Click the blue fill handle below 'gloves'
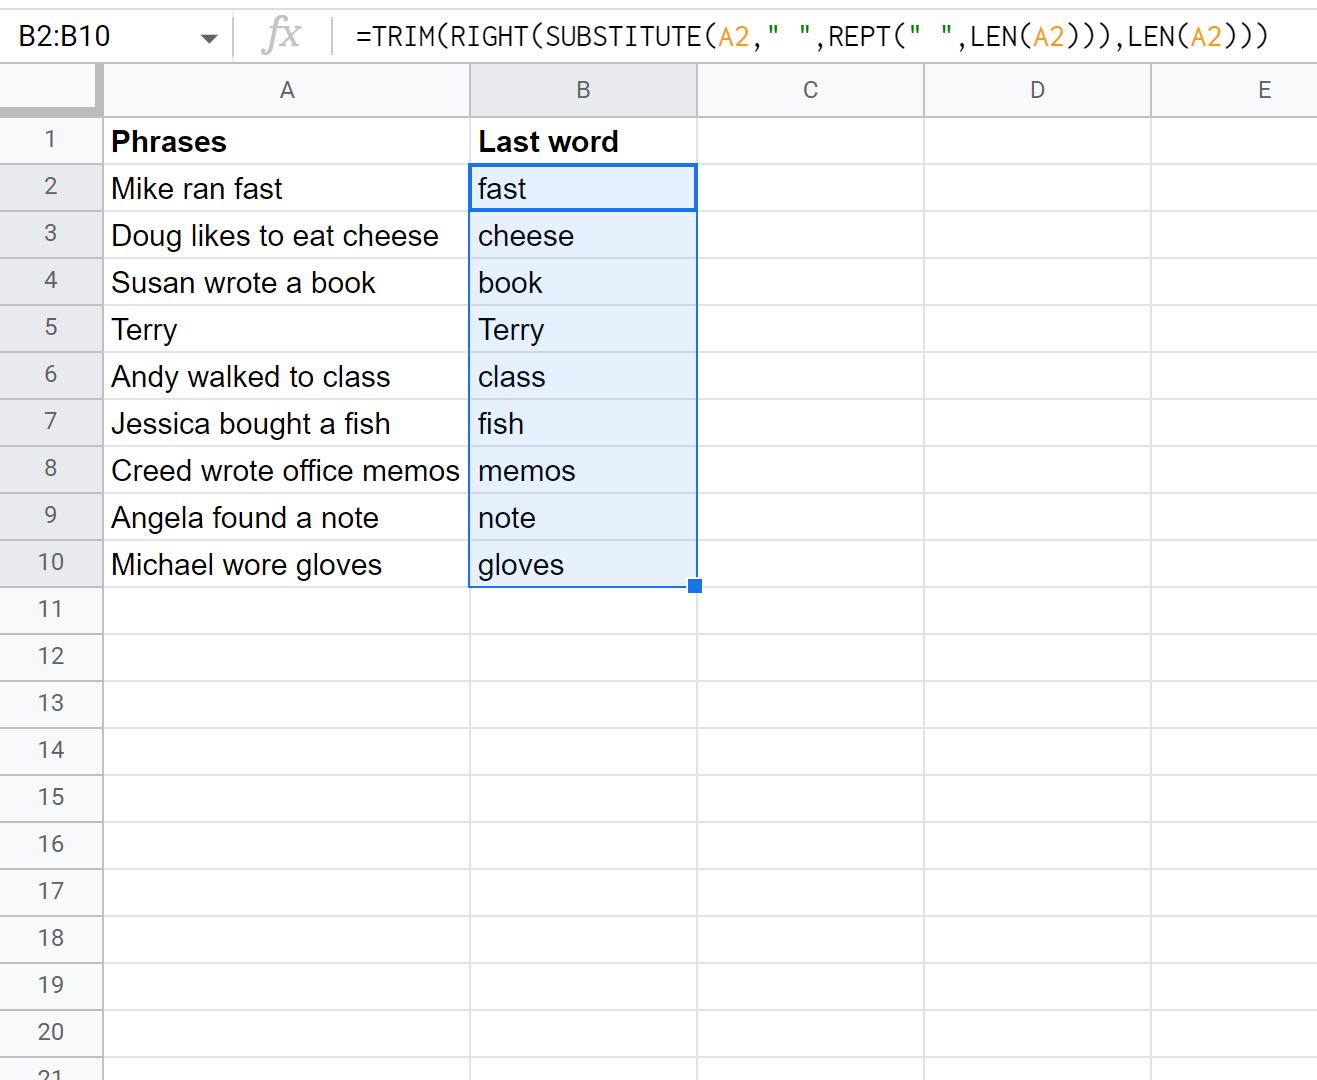 pos(695,586)
